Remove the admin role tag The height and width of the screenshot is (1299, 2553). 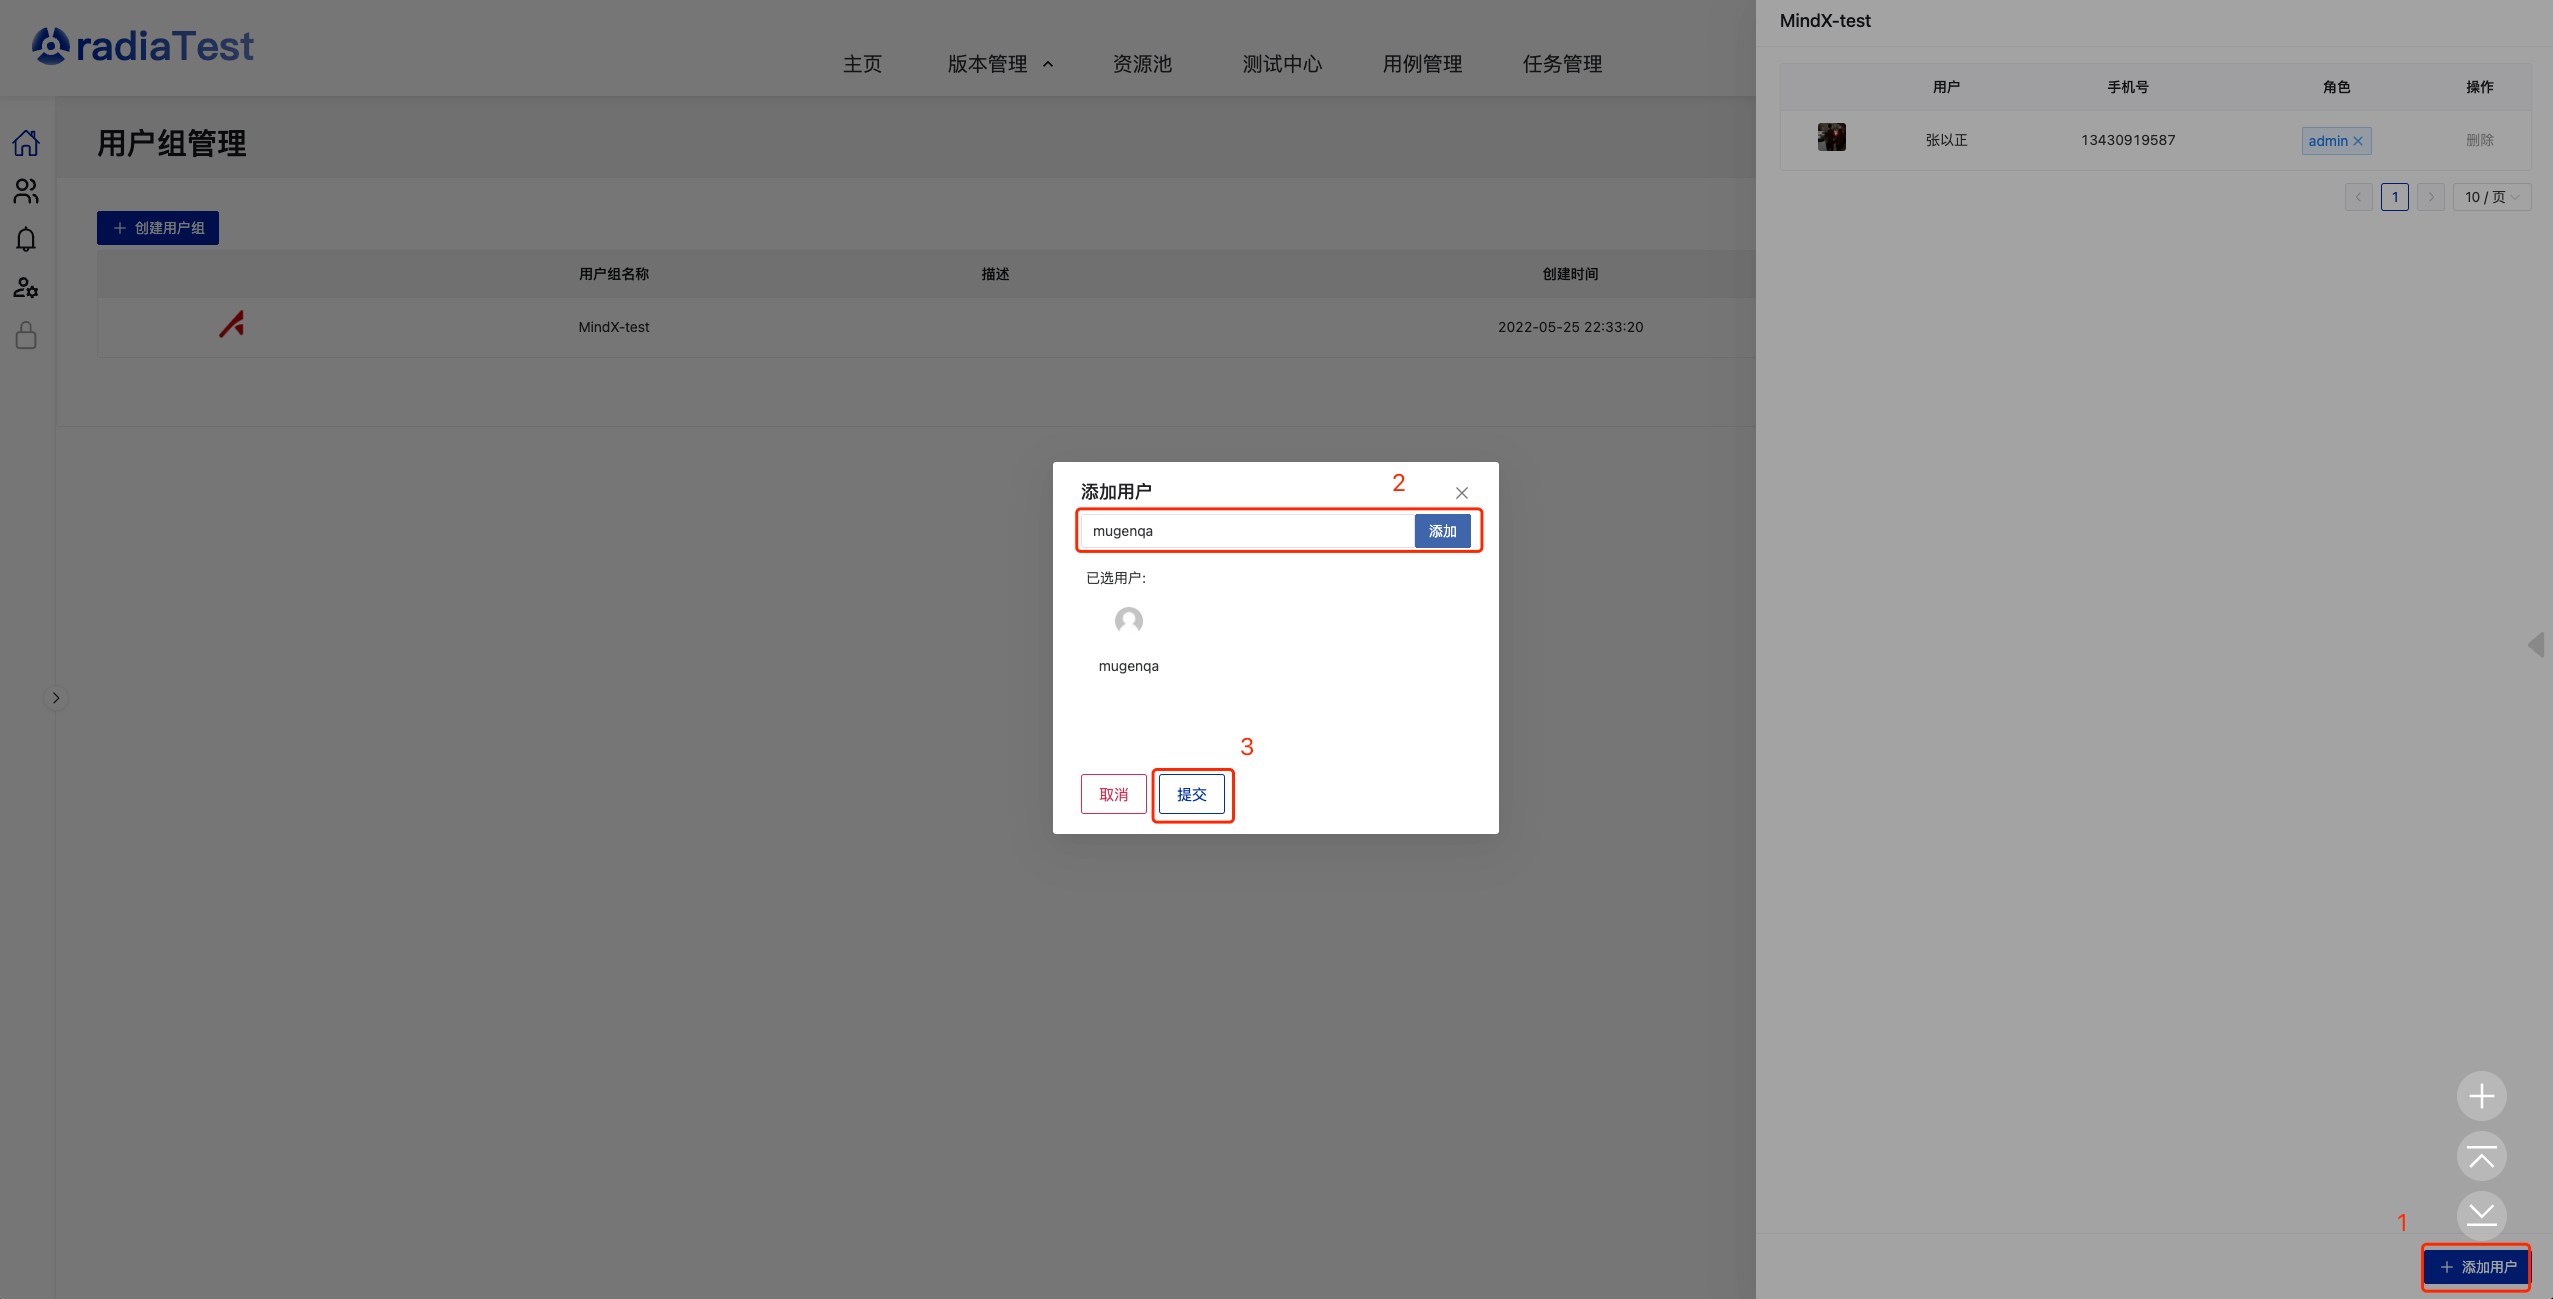2358,141
